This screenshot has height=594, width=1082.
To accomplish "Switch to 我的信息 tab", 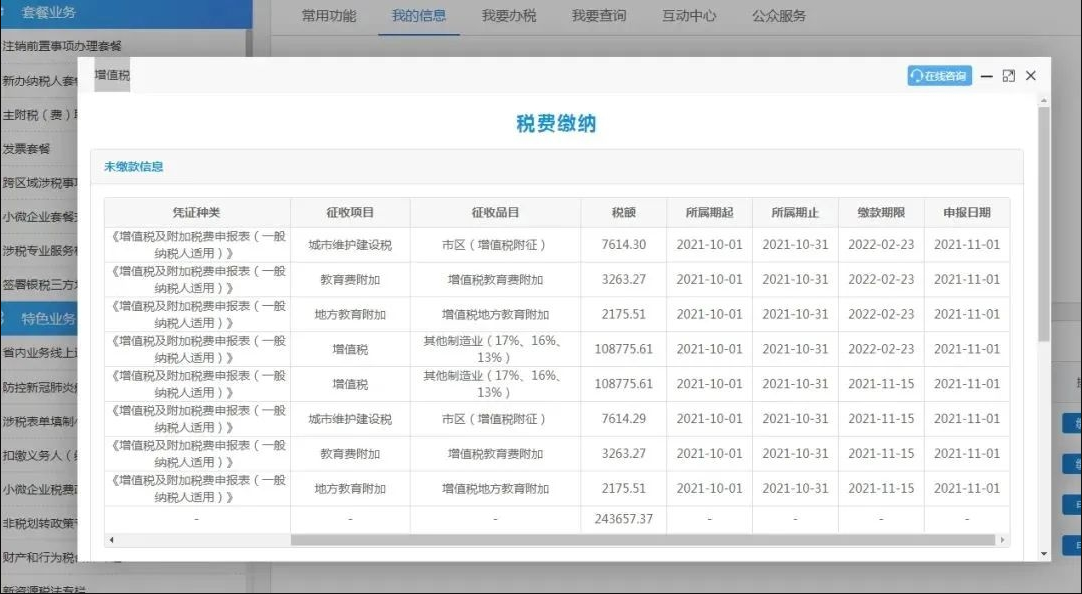I will click(x=418, y=16).
